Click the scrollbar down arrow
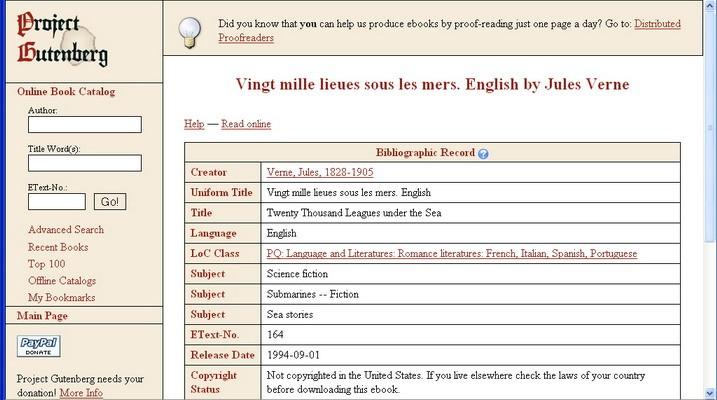 [710, 393]
